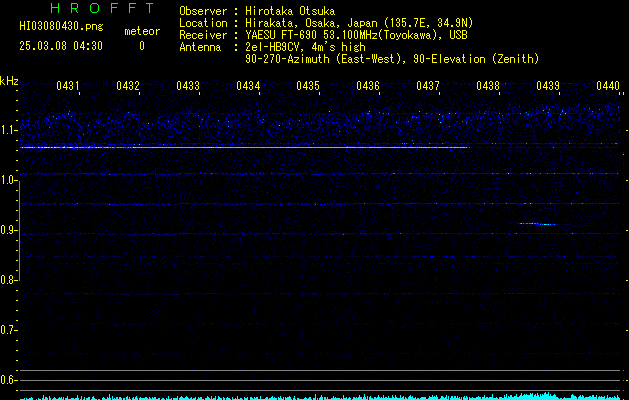Click the 0.7 kHz axis label
This screenshot has height=400, width=629.
7,331
